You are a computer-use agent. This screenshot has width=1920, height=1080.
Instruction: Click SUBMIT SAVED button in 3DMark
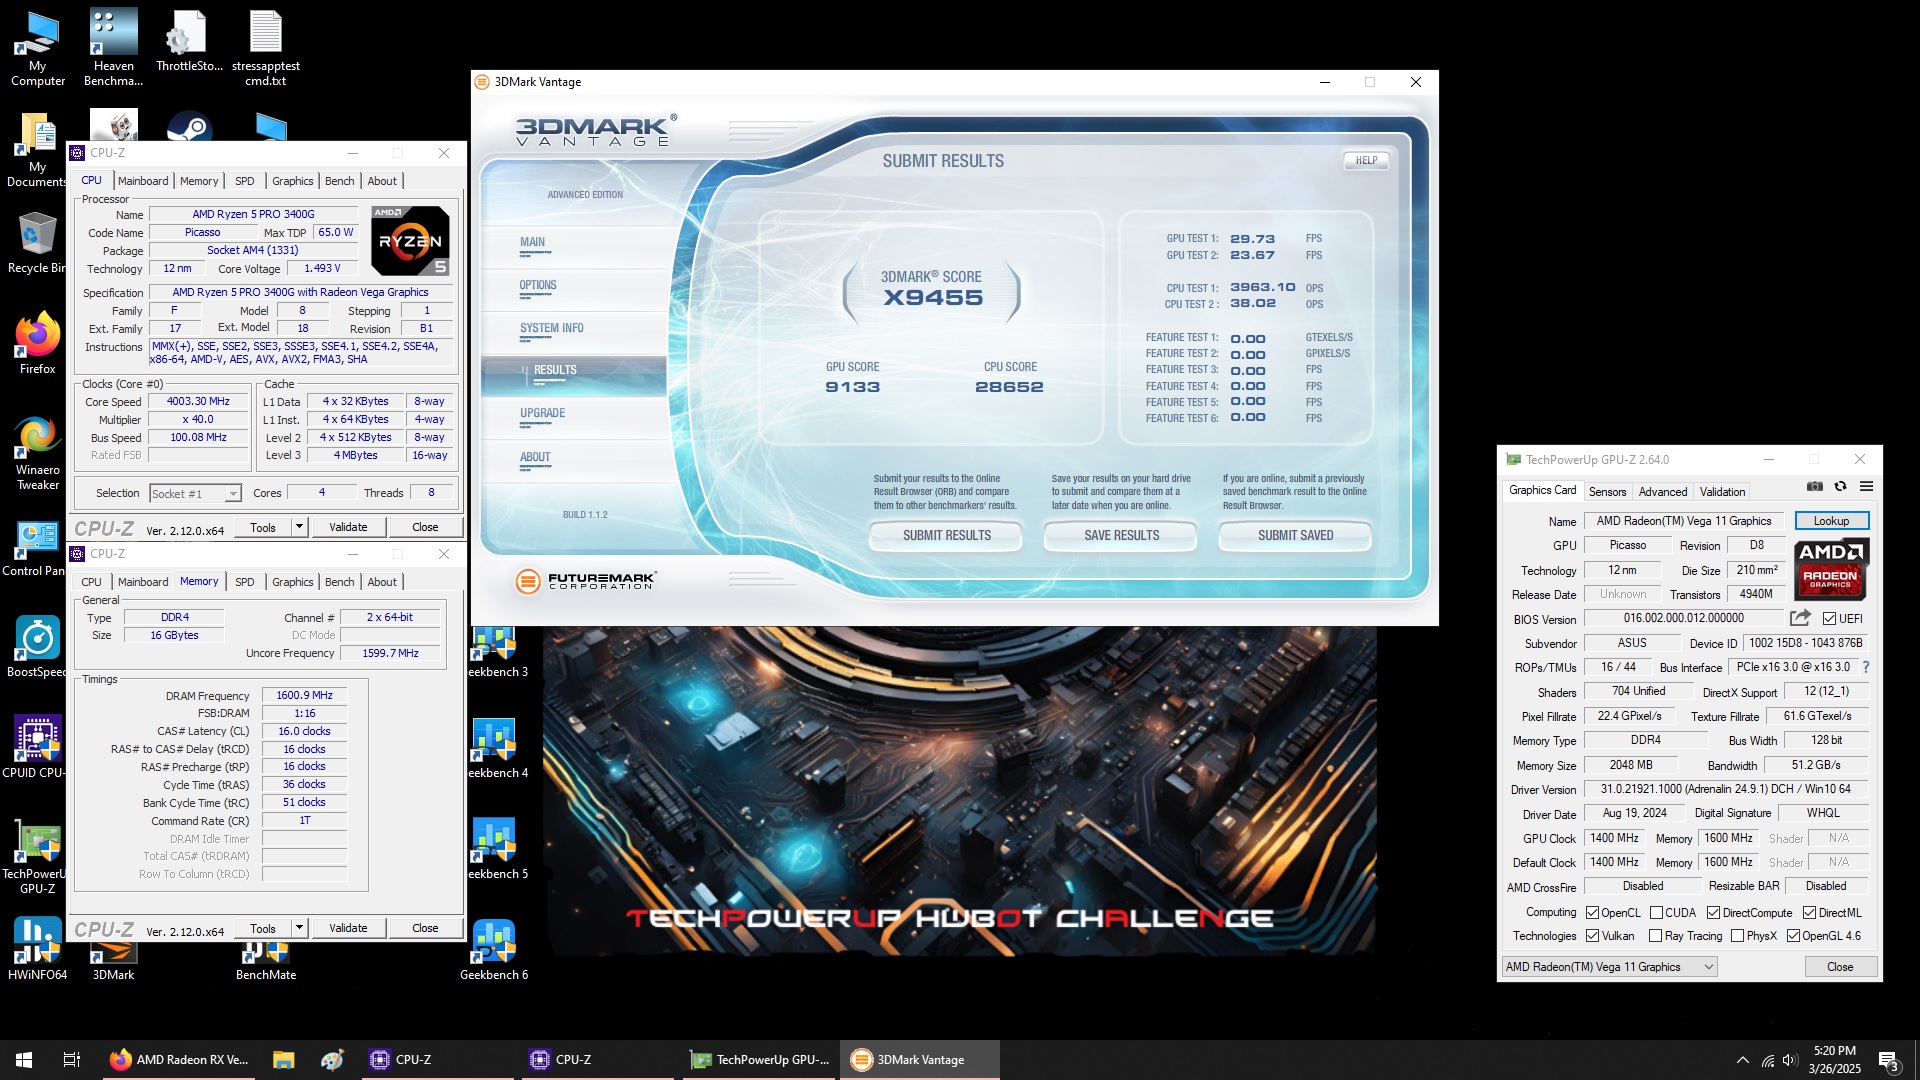point(1295,536)
